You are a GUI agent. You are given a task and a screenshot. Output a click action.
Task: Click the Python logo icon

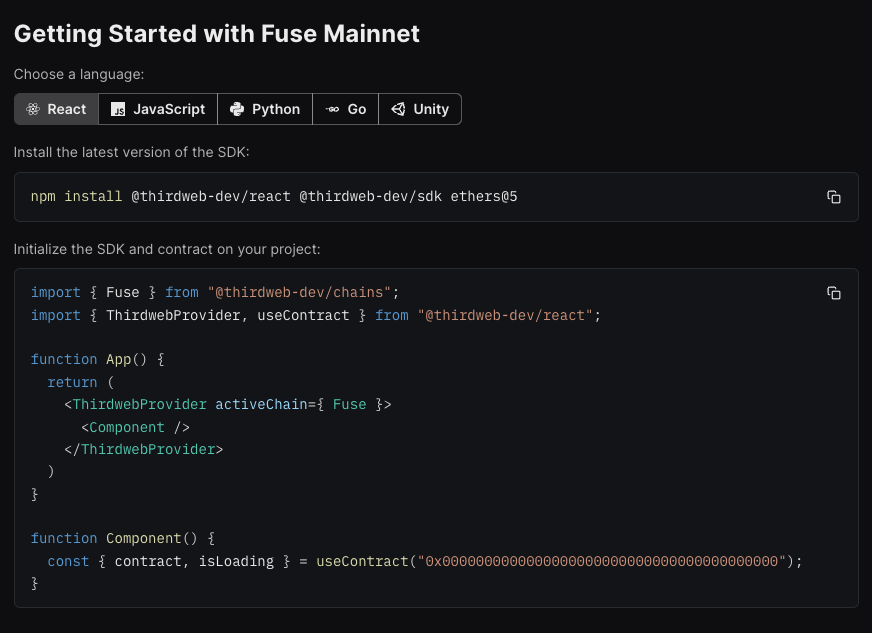(237, 109)
